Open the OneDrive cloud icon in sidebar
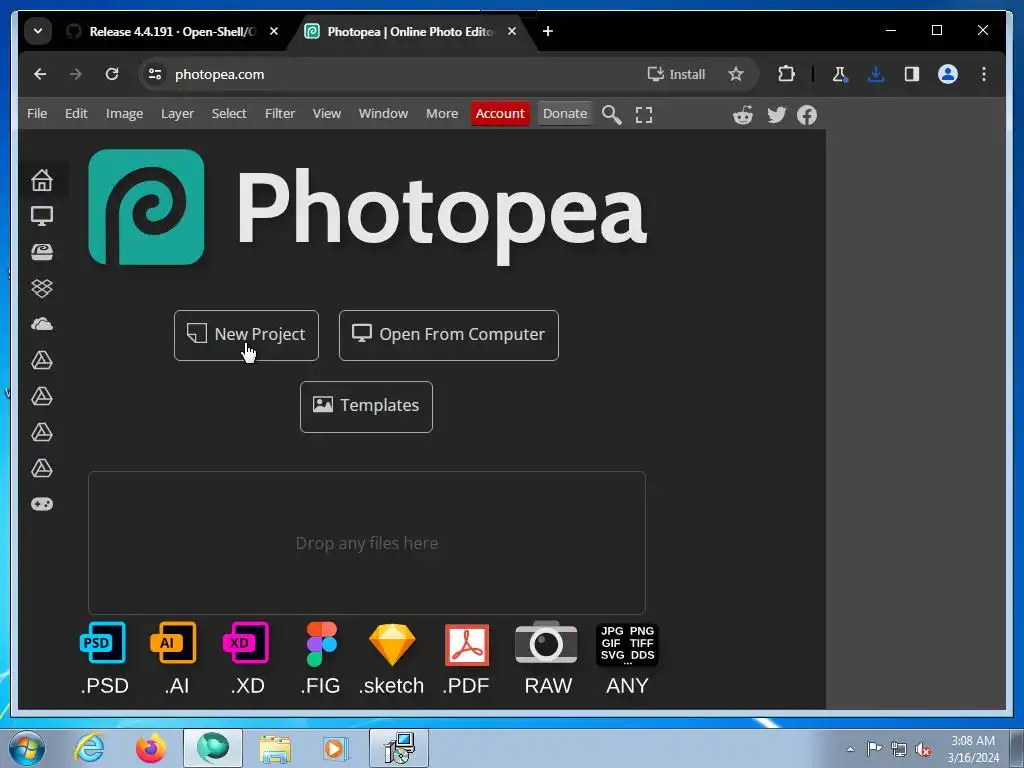Screen dimensions: 1024x768 click(42, 324)
